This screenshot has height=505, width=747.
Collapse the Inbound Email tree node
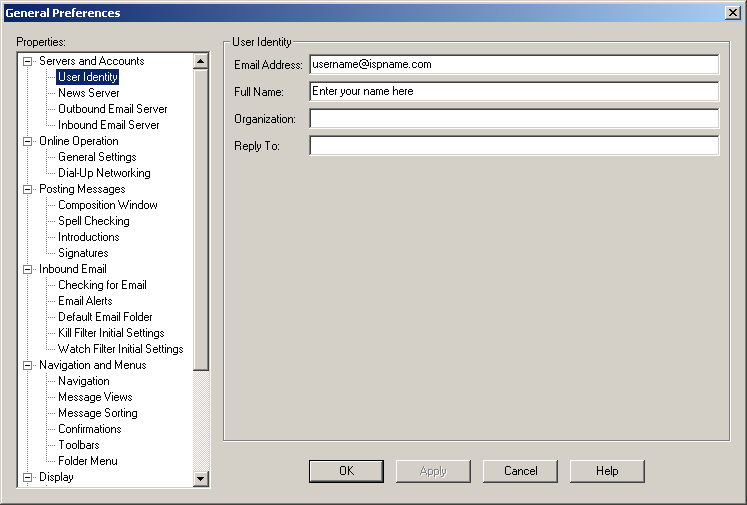tap(28, 269)
